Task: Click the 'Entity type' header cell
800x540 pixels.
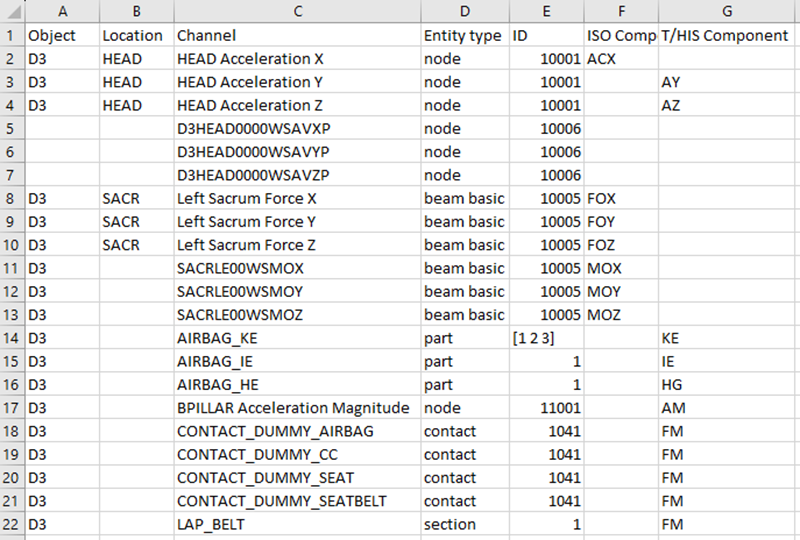Action: click(463, 36)
